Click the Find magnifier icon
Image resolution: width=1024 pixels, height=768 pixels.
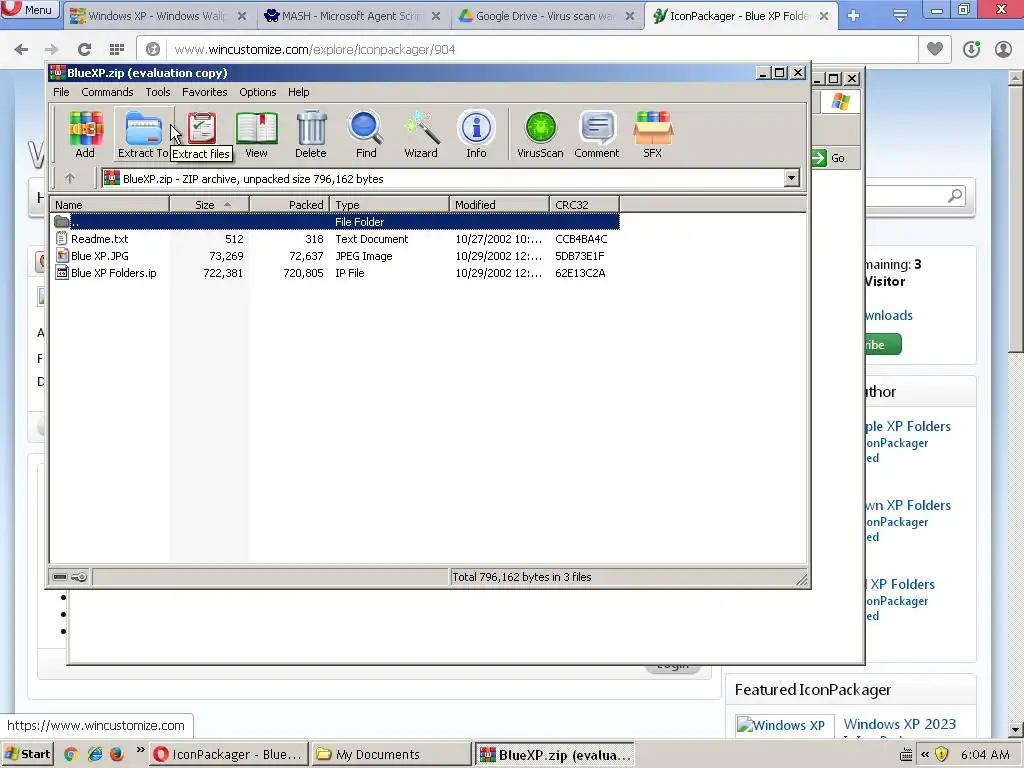366,134
